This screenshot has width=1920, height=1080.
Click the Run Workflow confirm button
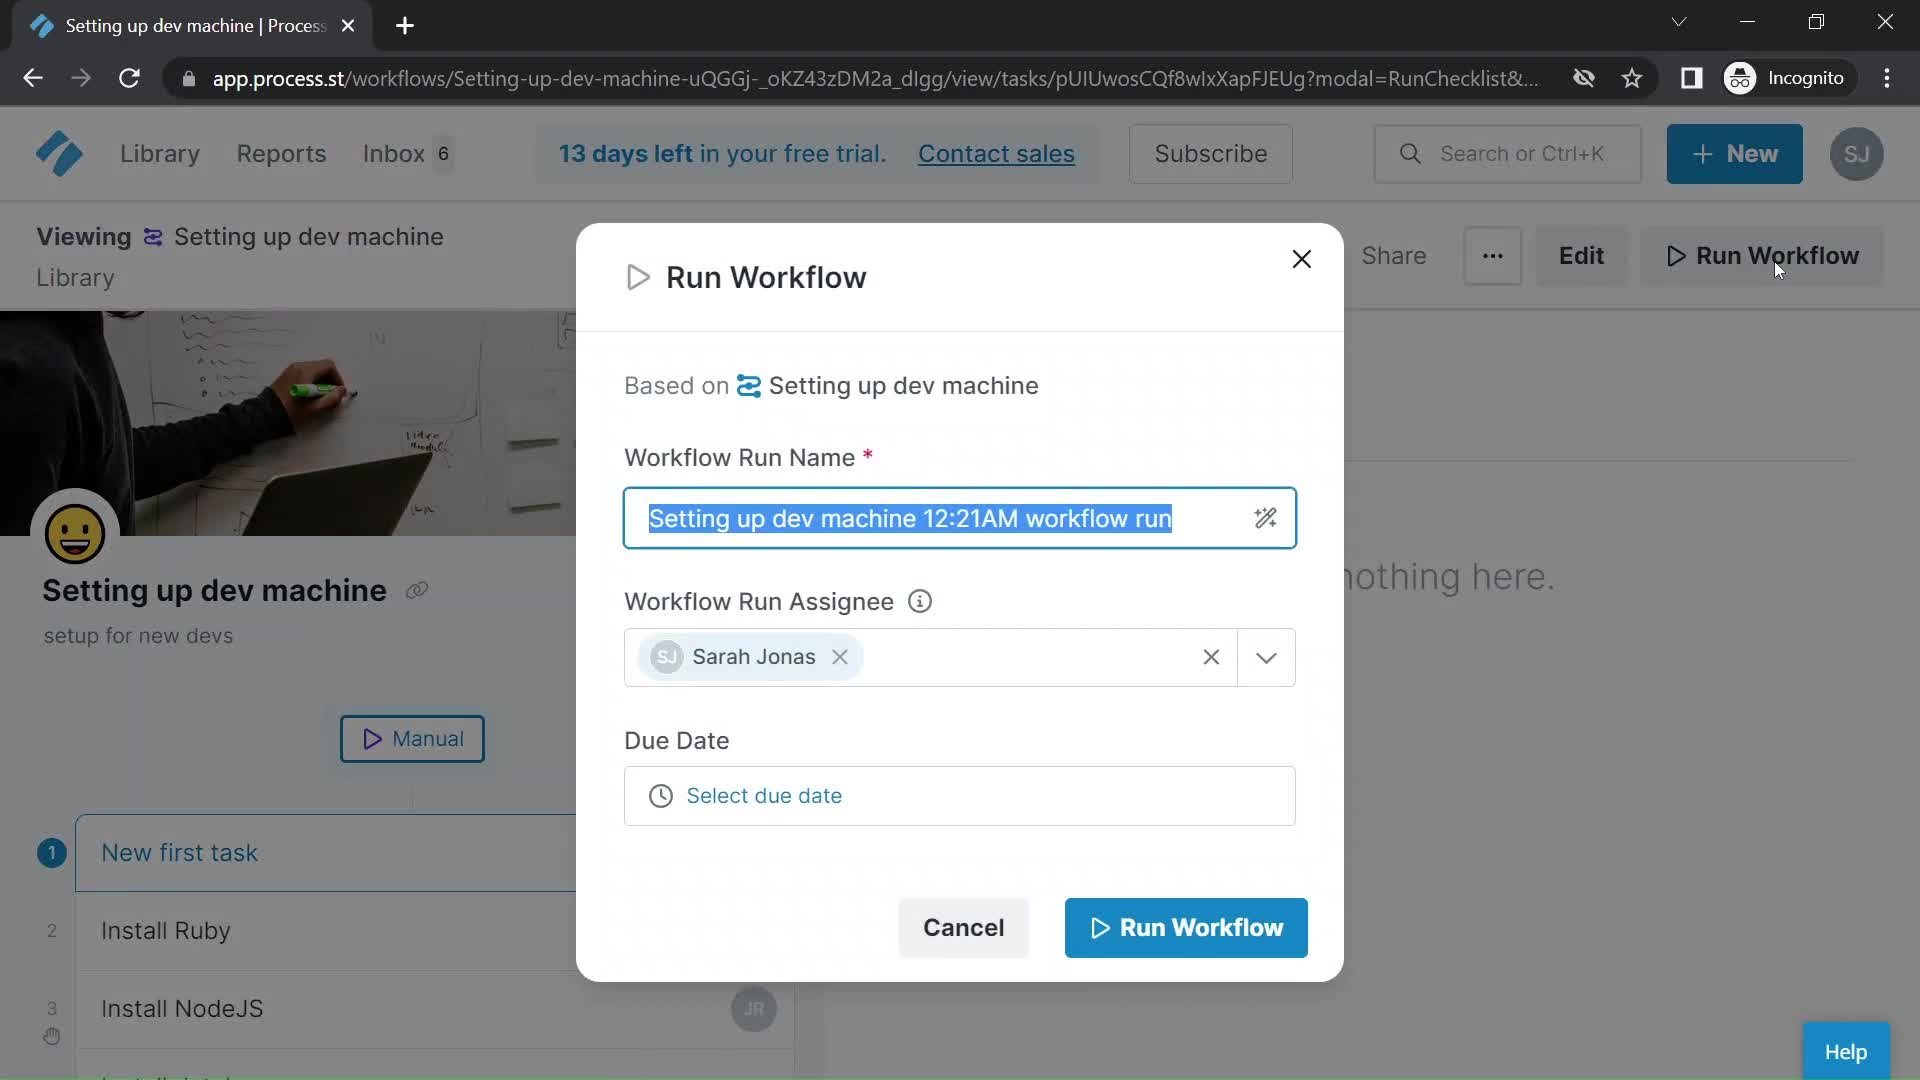coord(1185,927)
